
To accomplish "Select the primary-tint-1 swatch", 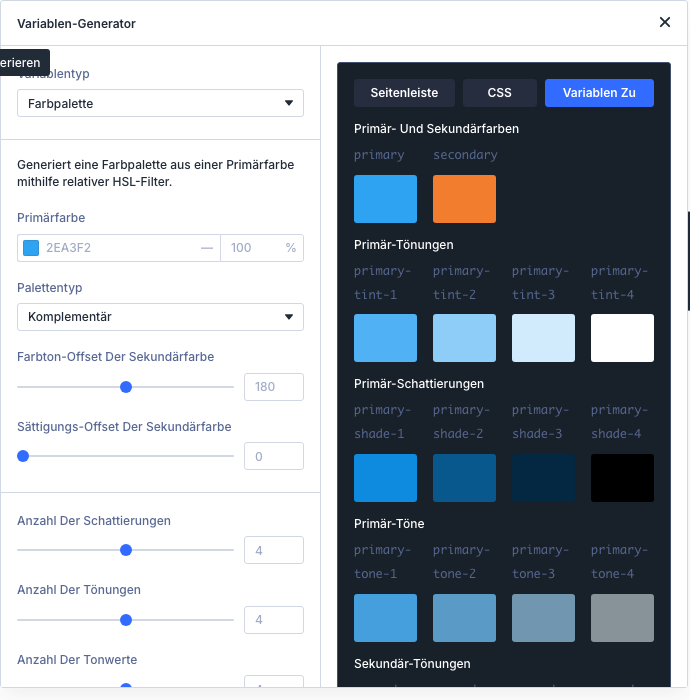I will tap(385, 338).
